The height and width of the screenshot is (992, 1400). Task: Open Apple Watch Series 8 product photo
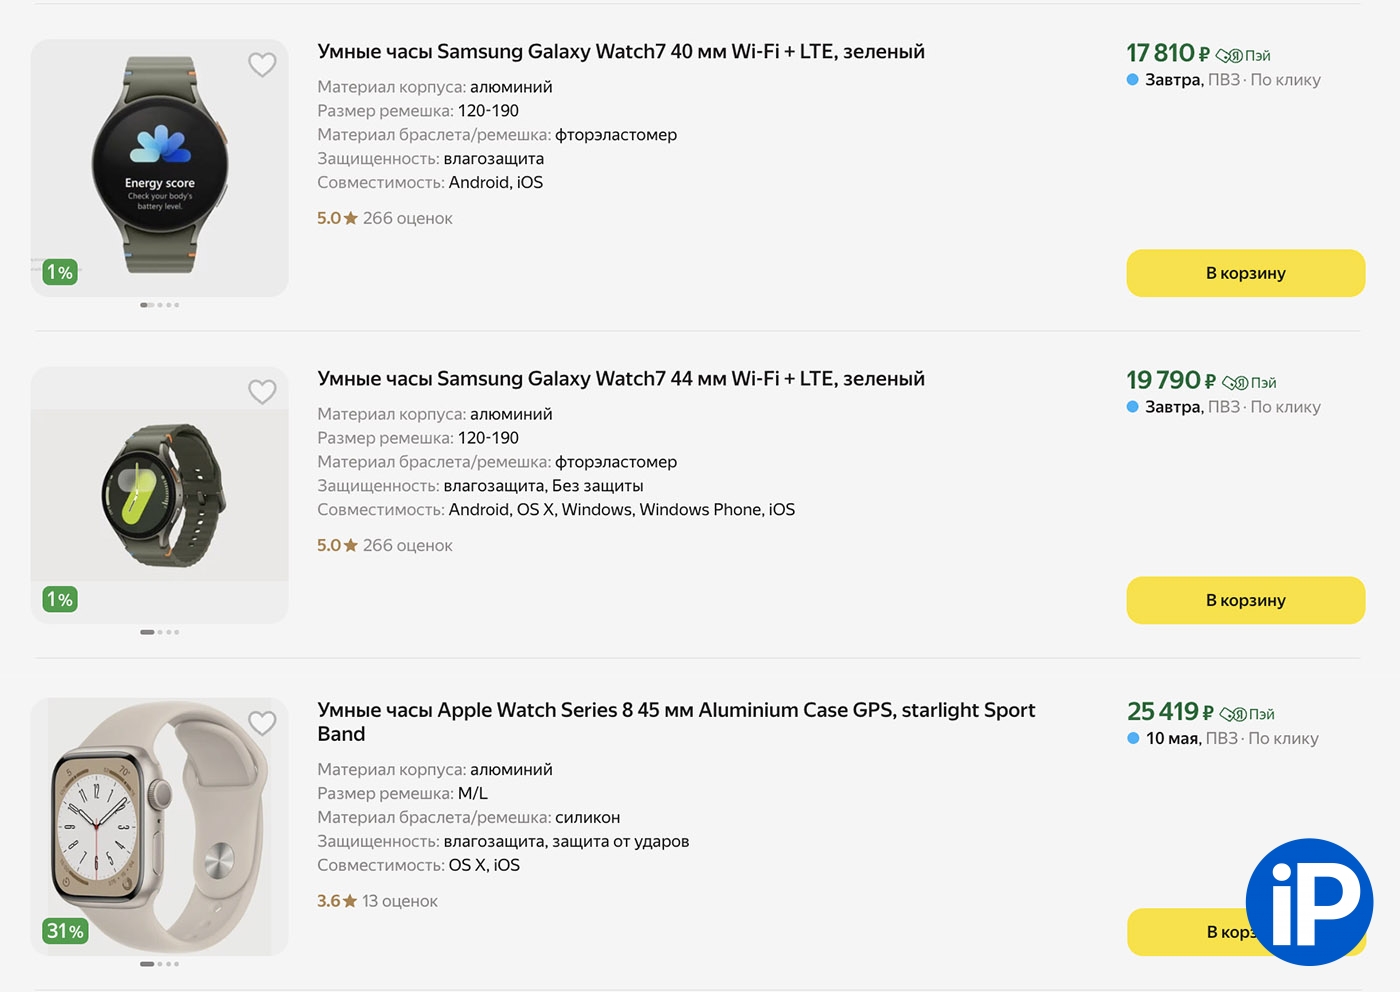point(160,825)
